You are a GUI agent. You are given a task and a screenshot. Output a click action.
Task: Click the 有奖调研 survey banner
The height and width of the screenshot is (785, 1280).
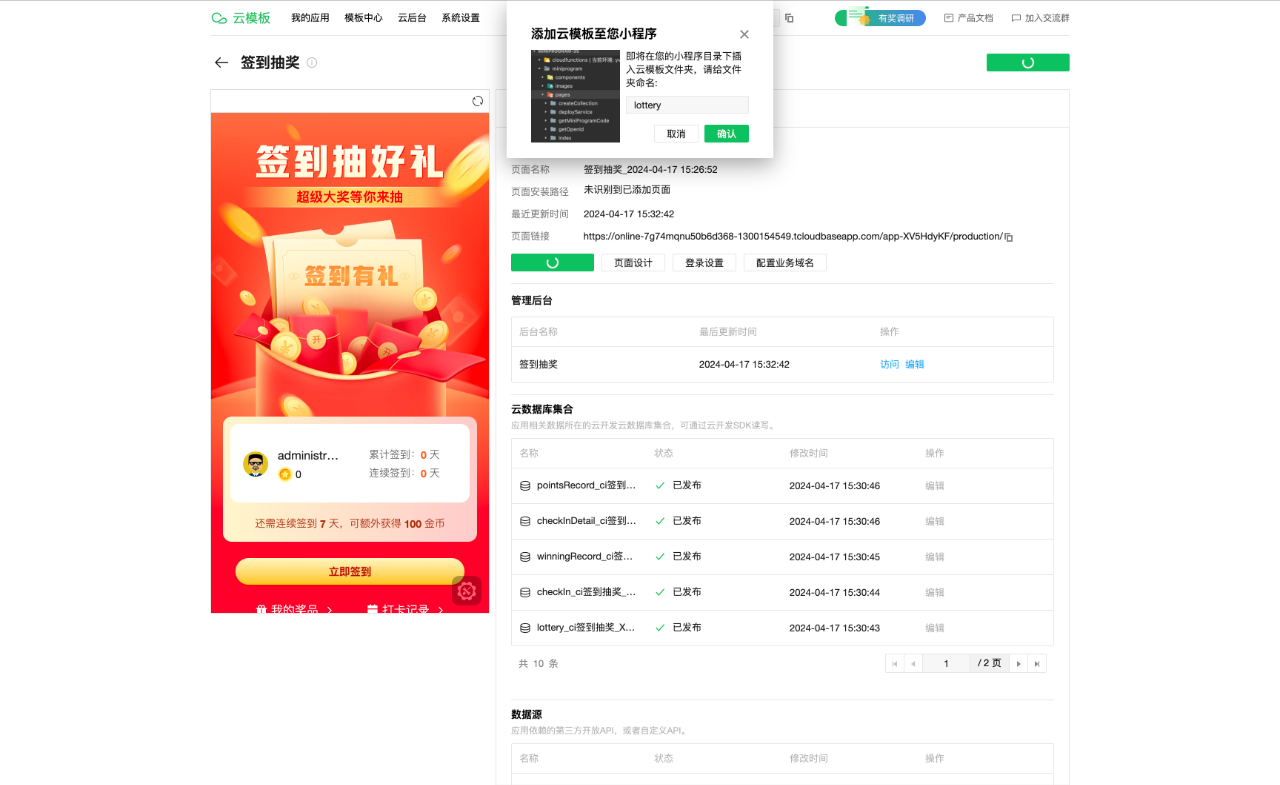(880, 17)
